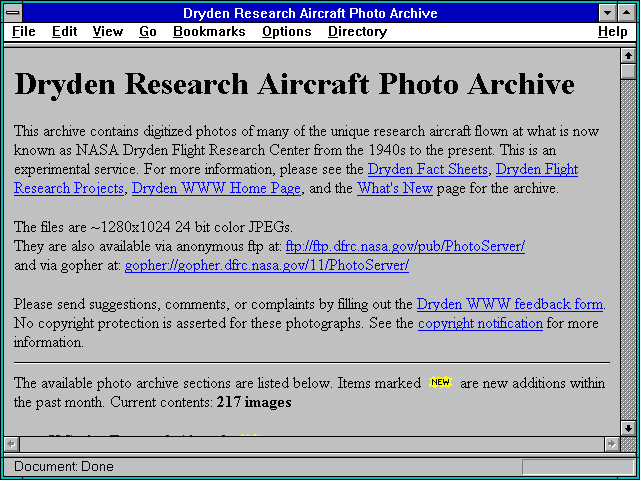Image resolution: width=640 pixels, height=480 pixels.
Task: Open the Dryden WWW feedback form link
Action: pos(510,304)
